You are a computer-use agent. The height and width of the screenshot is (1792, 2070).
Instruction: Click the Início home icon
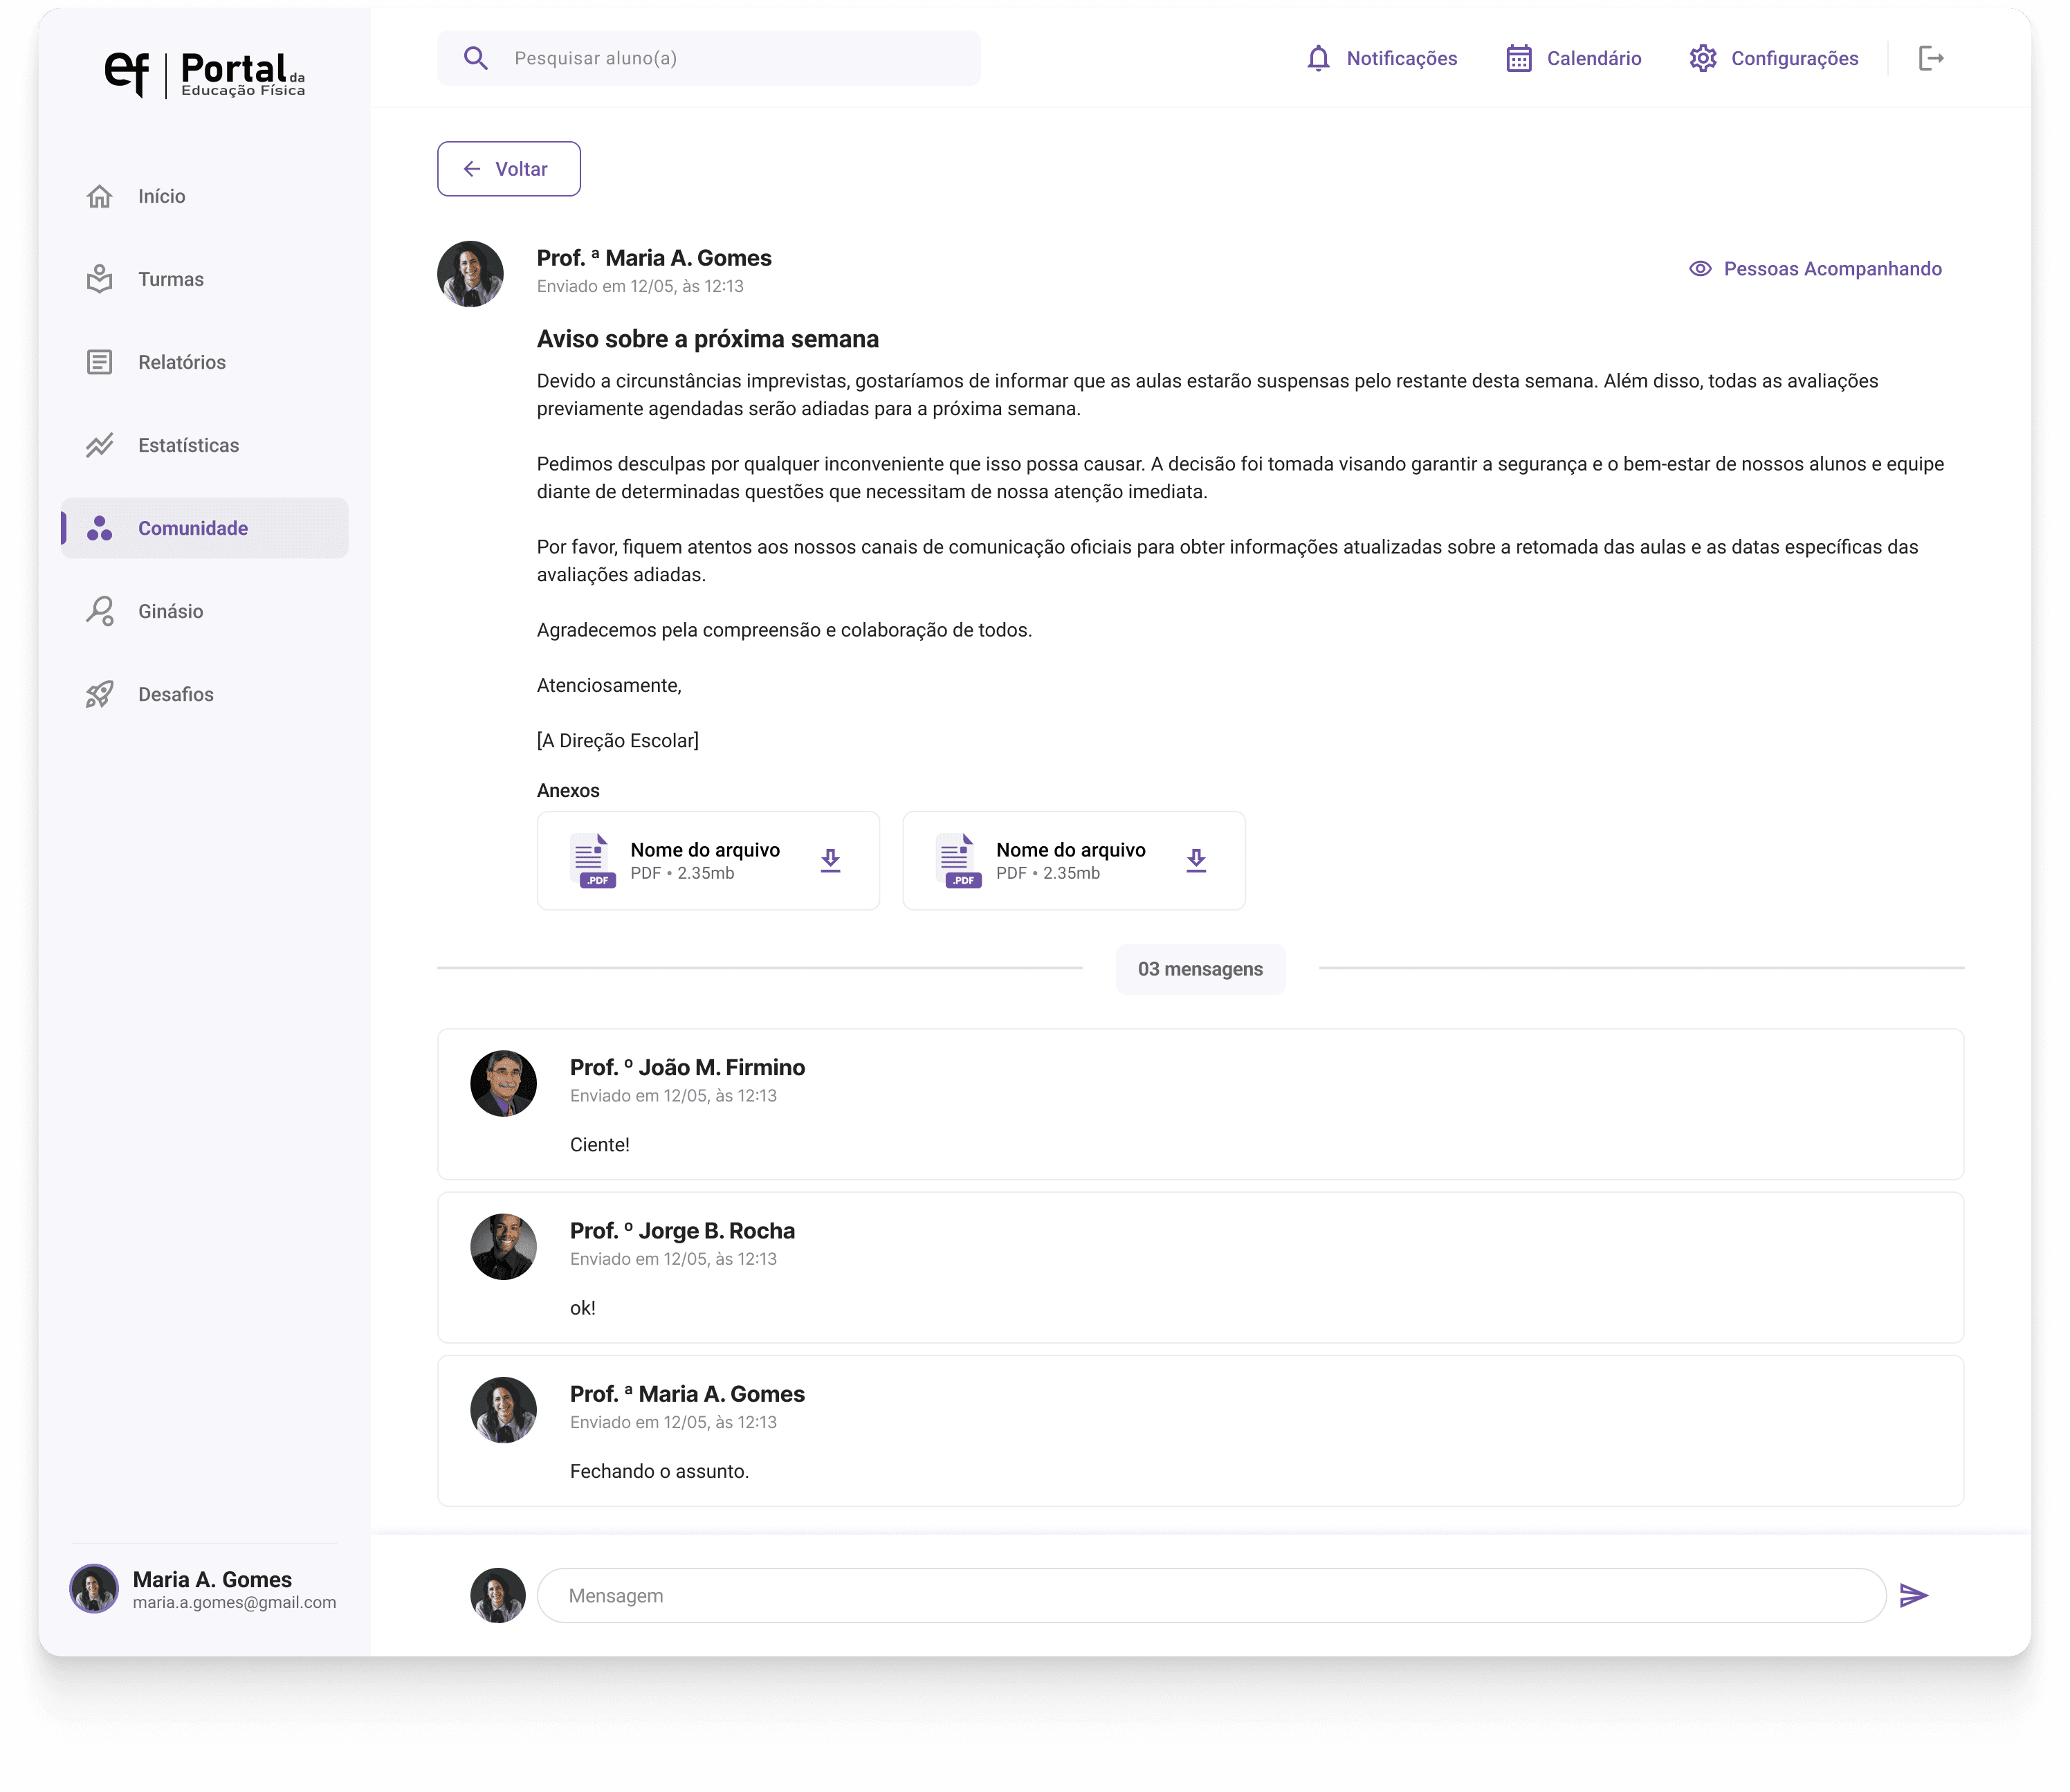coord(100,196)
